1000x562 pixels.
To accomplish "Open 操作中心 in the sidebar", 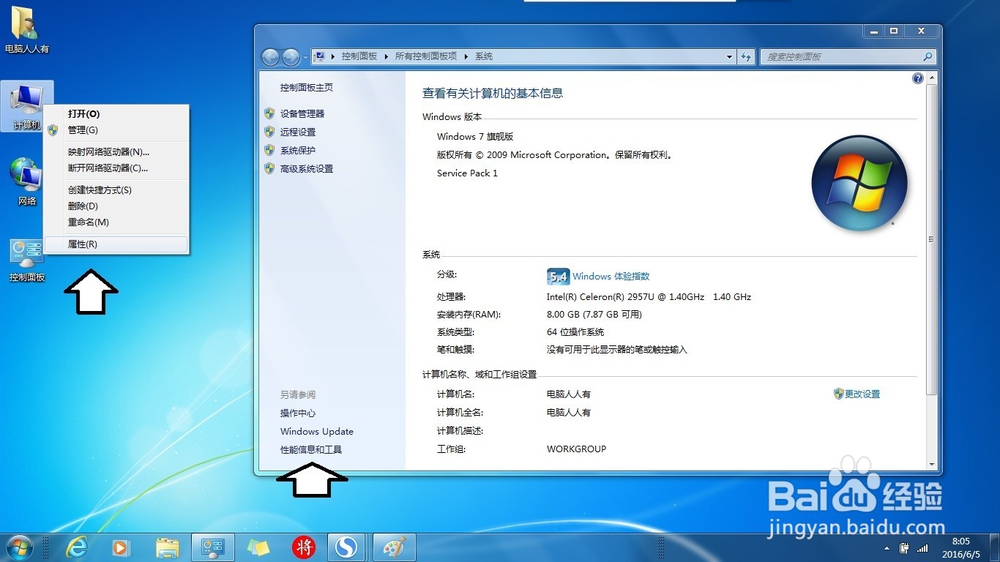I will (298, 413).
